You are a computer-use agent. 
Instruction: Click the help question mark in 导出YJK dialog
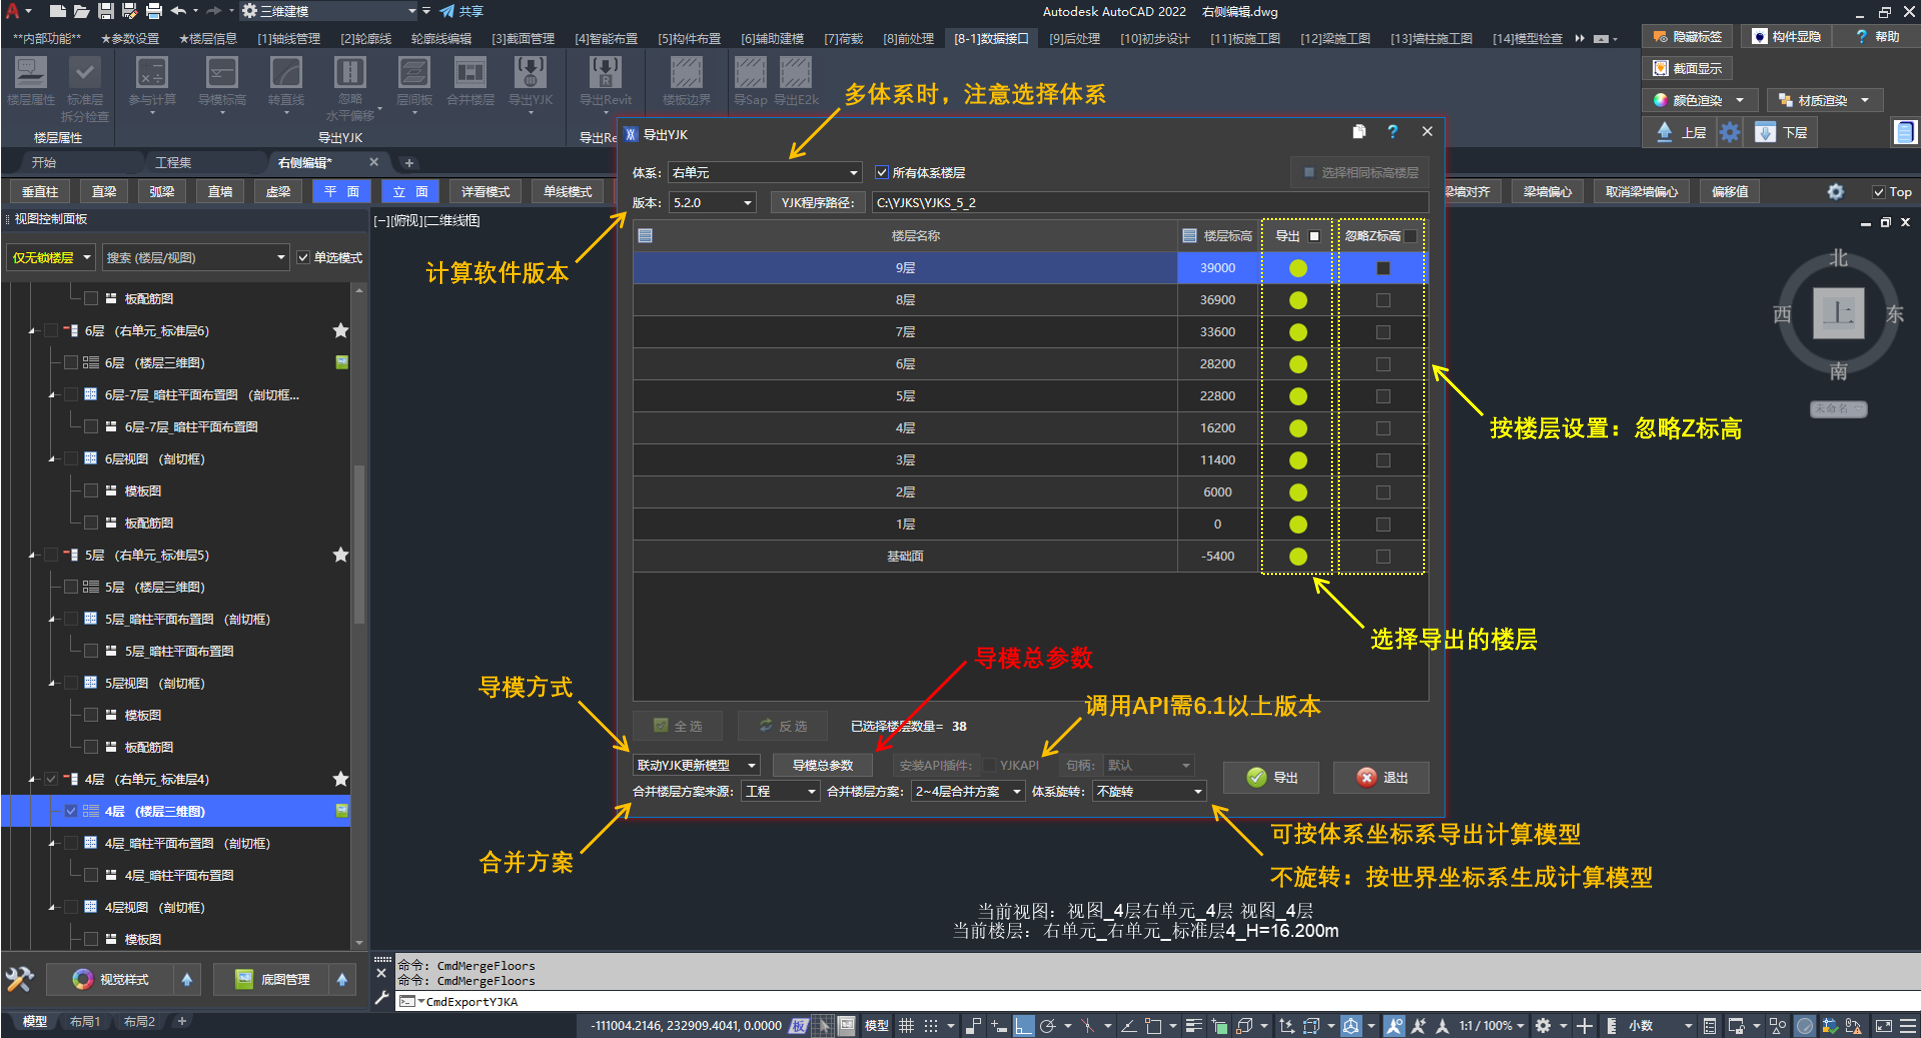click(1392, 132)
